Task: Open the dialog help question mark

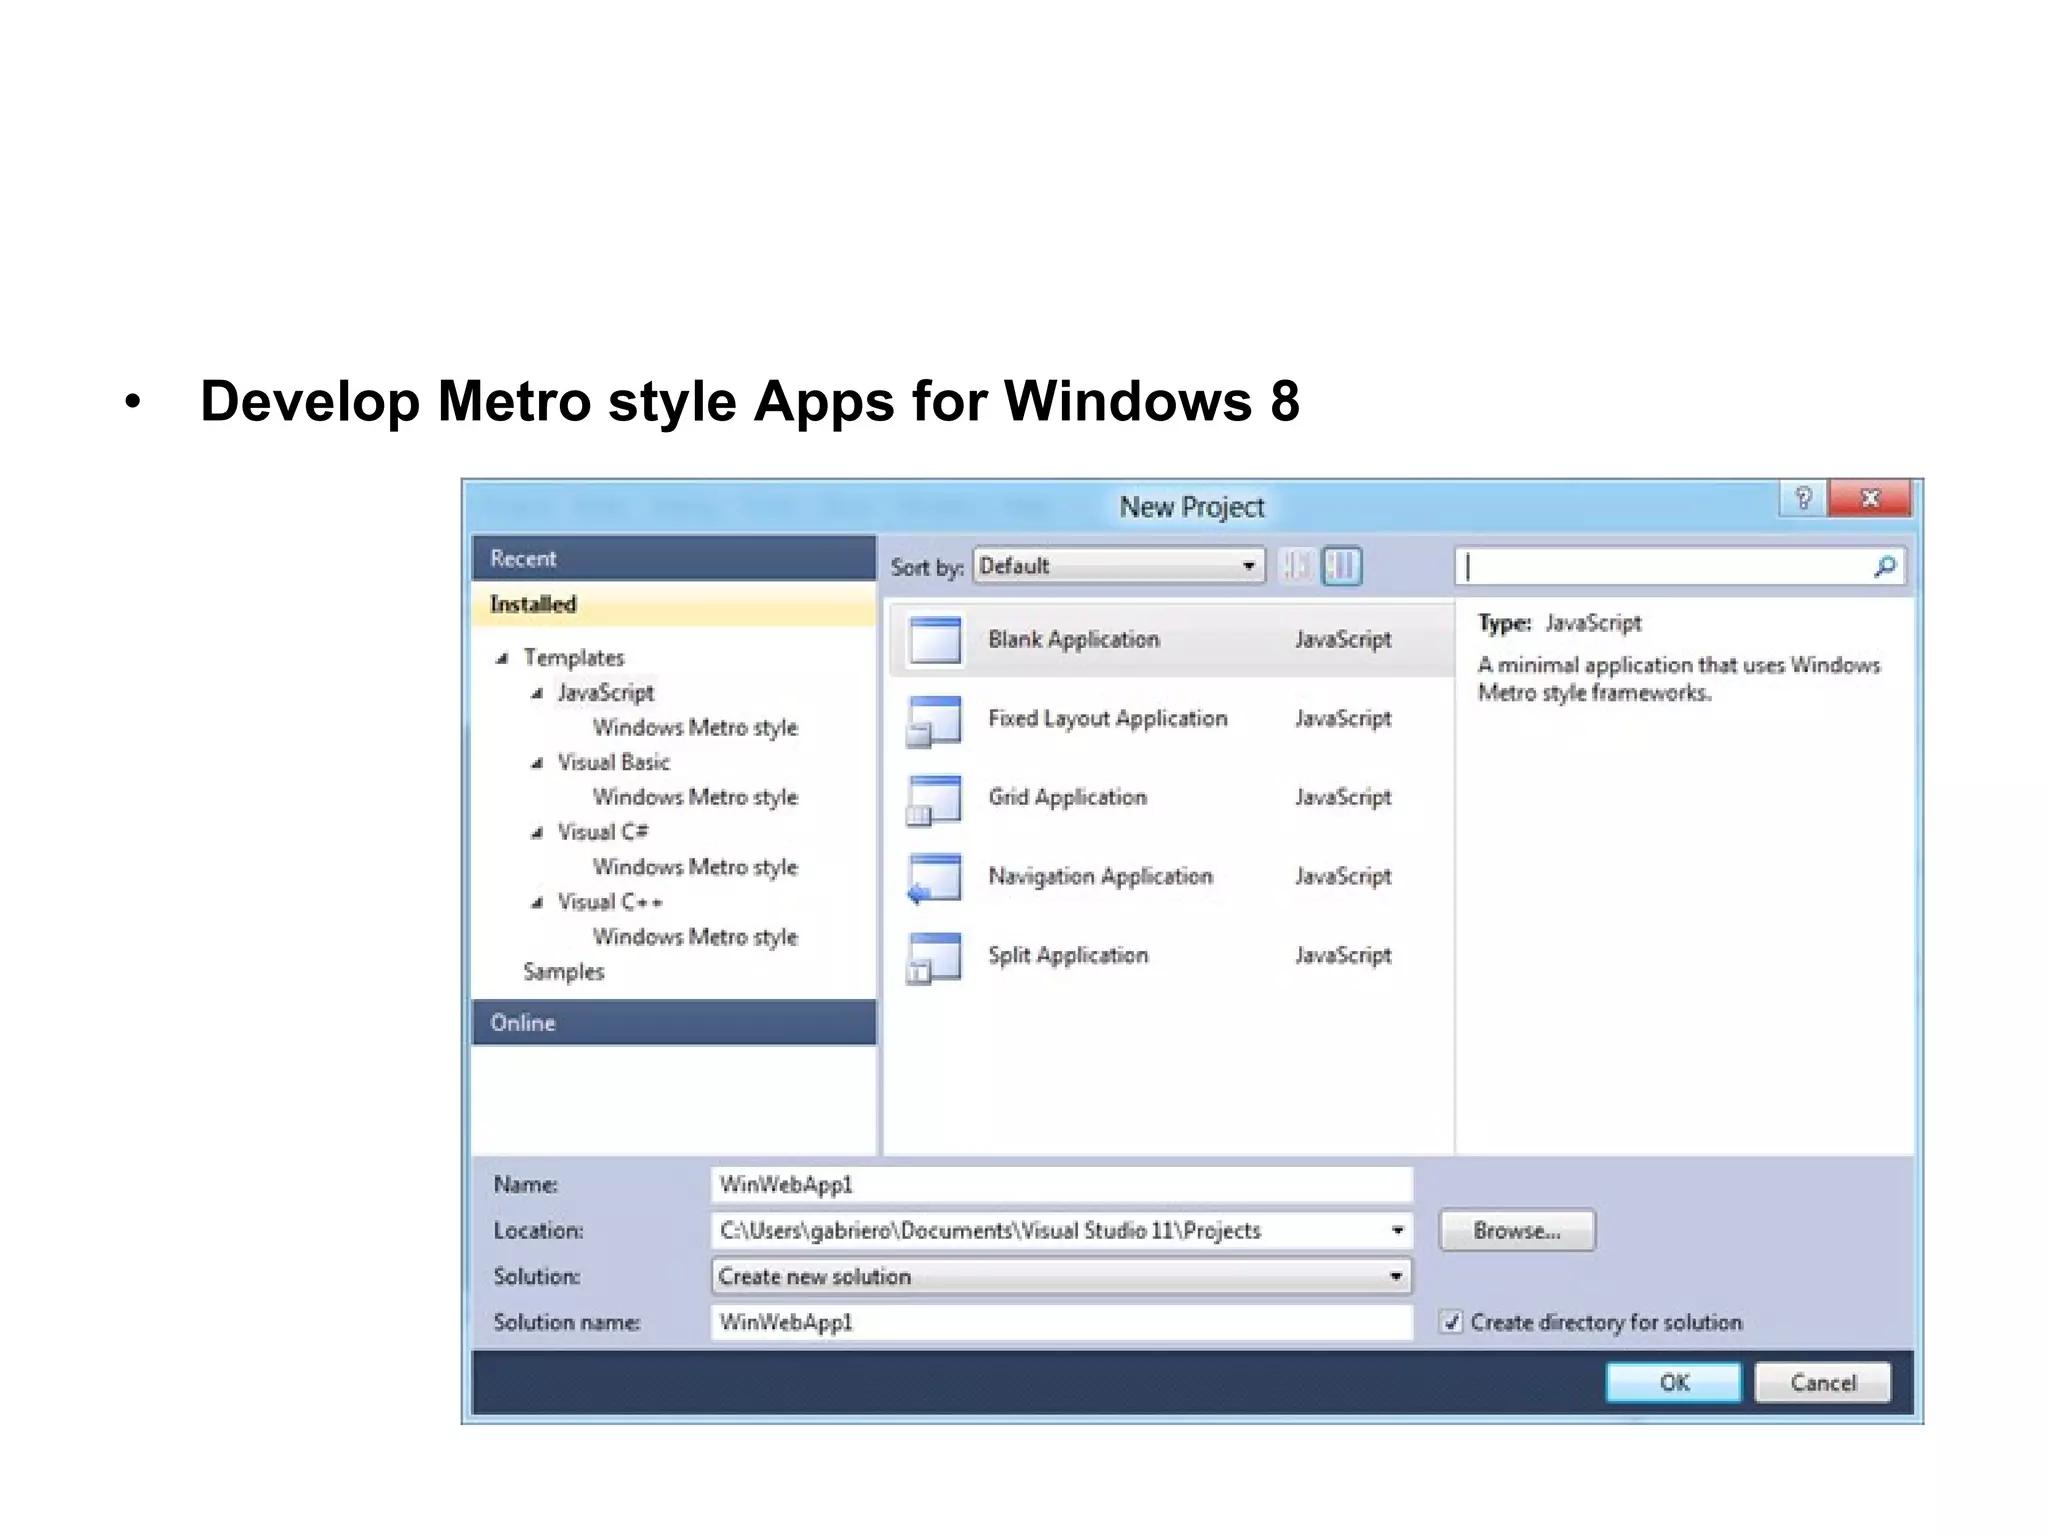Action: 1803,498
